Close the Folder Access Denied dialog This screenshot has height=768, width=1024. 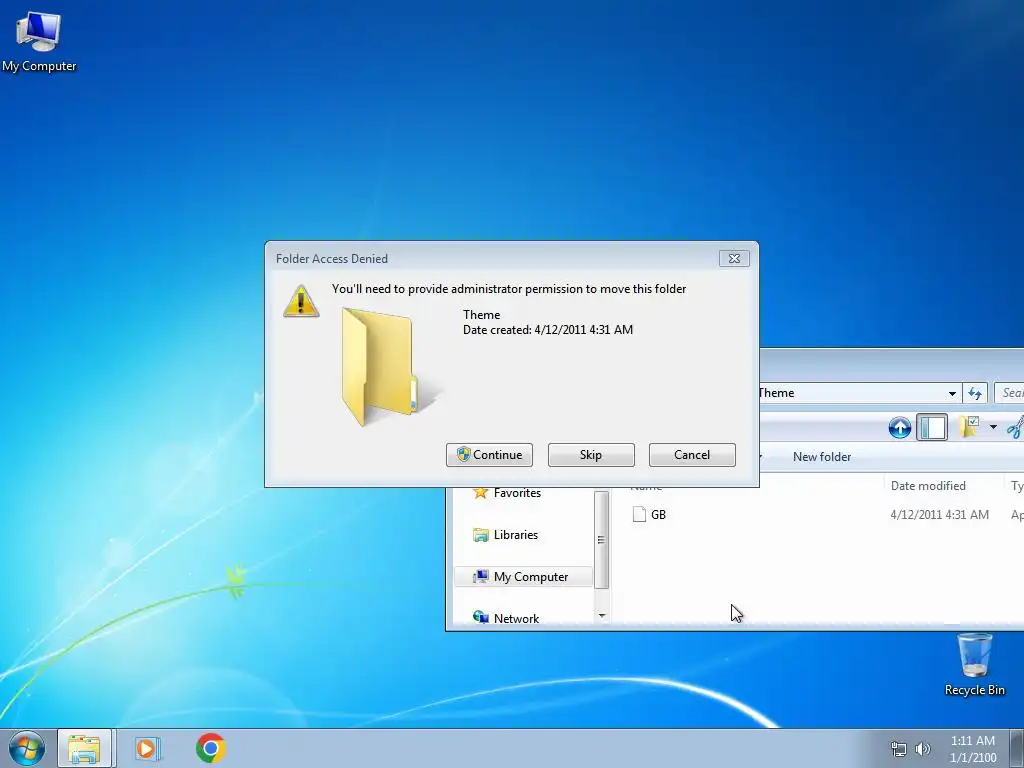click(734, 259)
